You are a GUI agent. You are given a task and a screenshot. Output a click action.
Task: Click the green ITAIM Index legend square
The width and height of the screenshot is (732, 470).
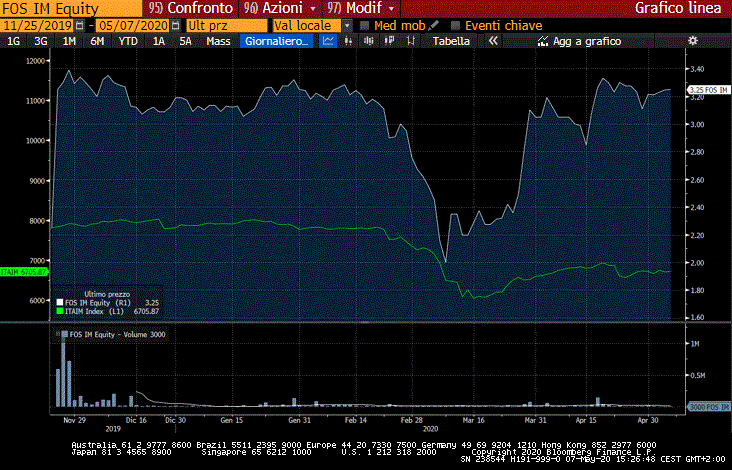tap(60, 311)
